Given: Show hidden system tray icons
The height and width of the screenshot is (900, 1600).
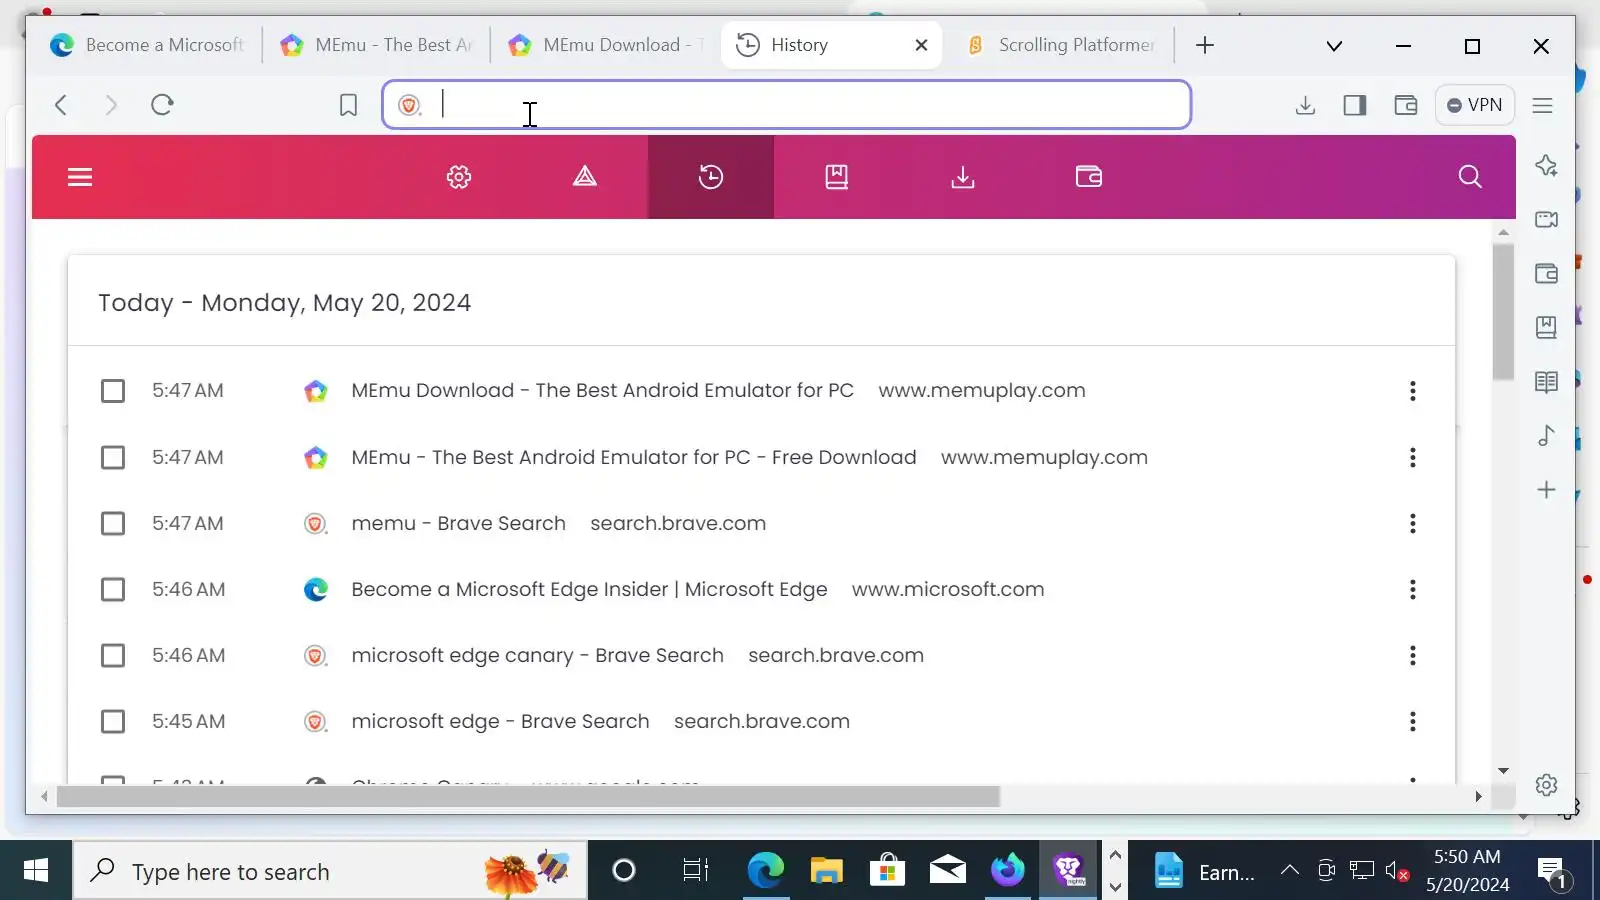Looking at the screenshot, I should point(1290,870).
